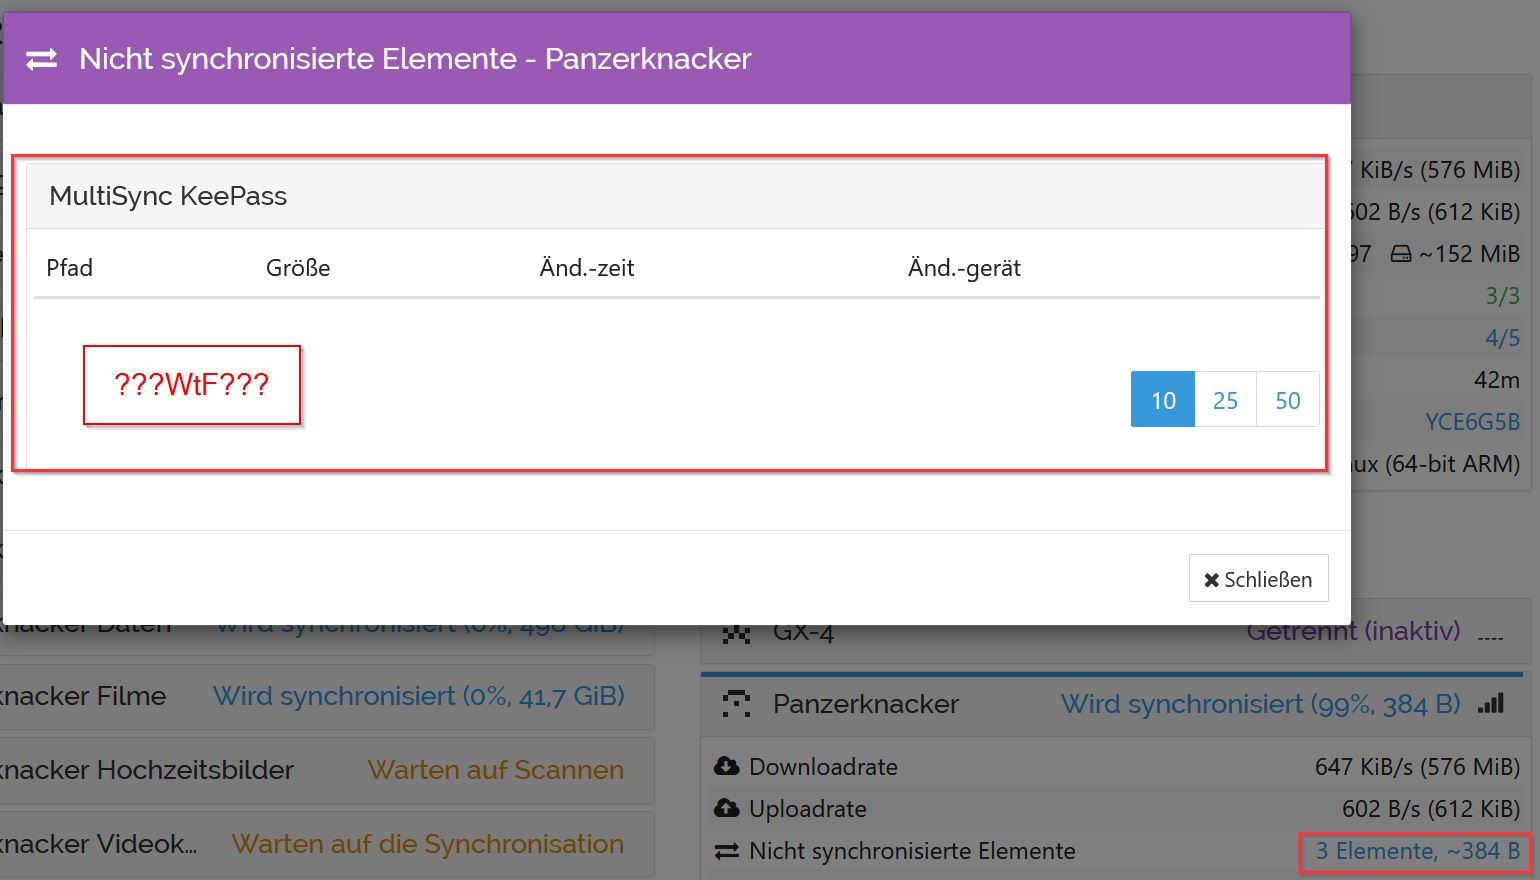The width and height of the screenshot is (1540, 880).
Task: Click the GX-4 device identicon
Action: (x=736, y=633)
